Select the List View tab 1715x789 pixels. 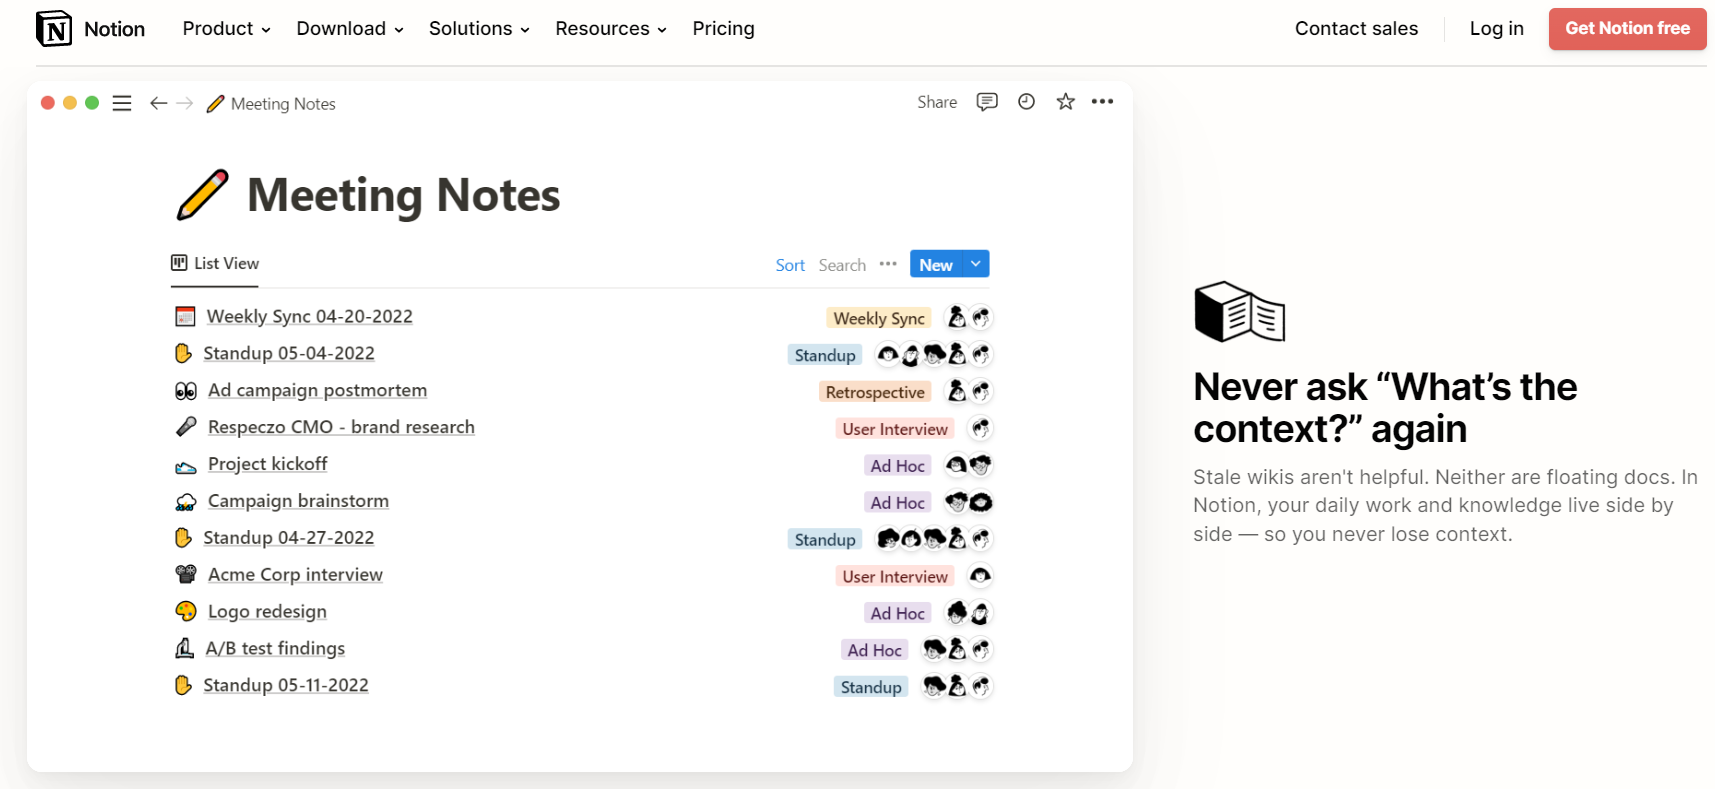tap(215, 264)
